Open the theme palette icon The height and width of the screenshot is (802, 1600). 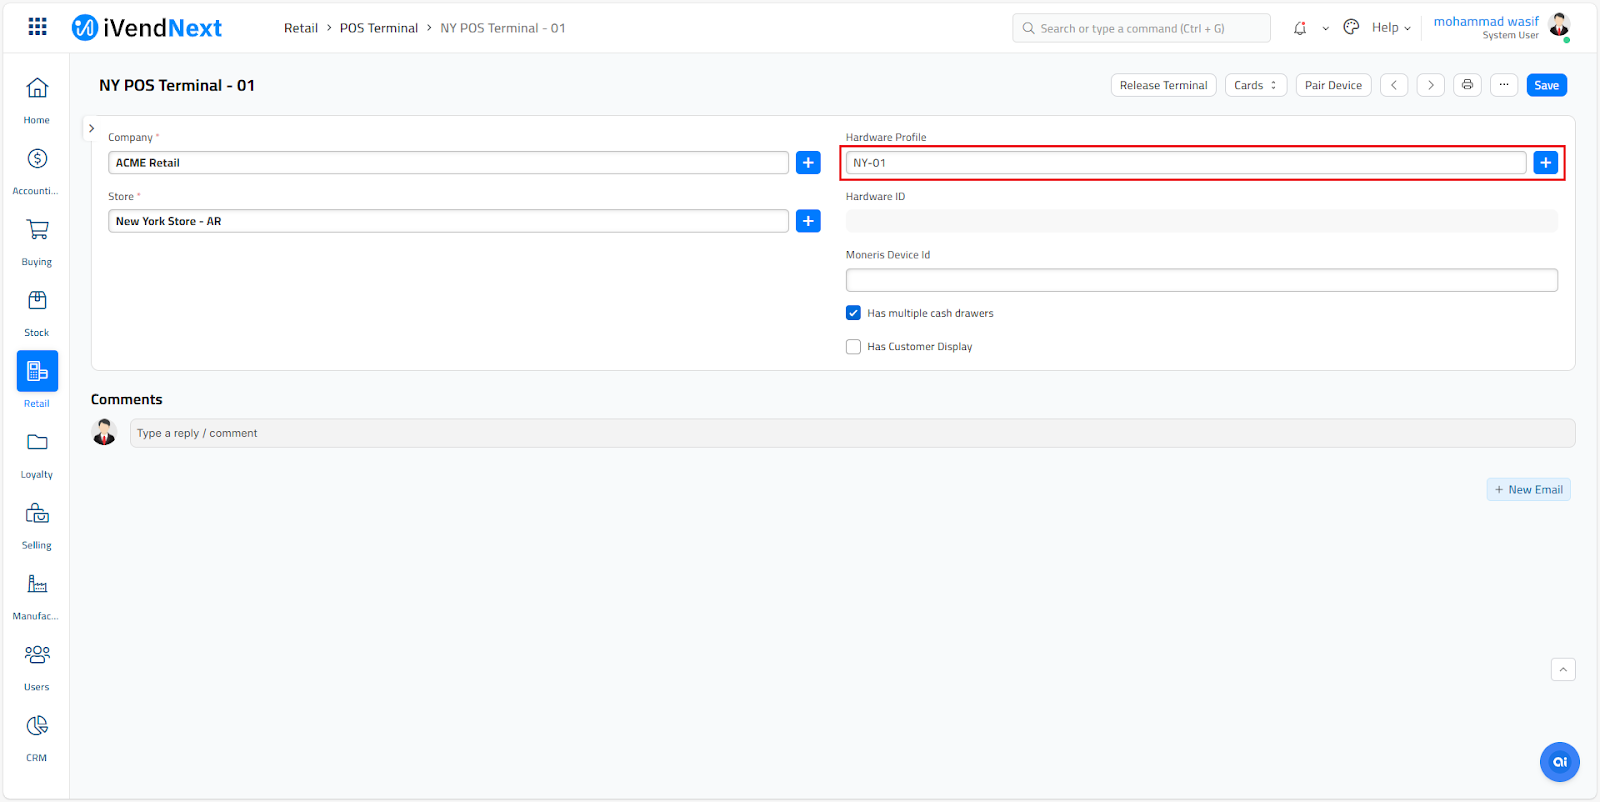click(x=1351, y=27)
